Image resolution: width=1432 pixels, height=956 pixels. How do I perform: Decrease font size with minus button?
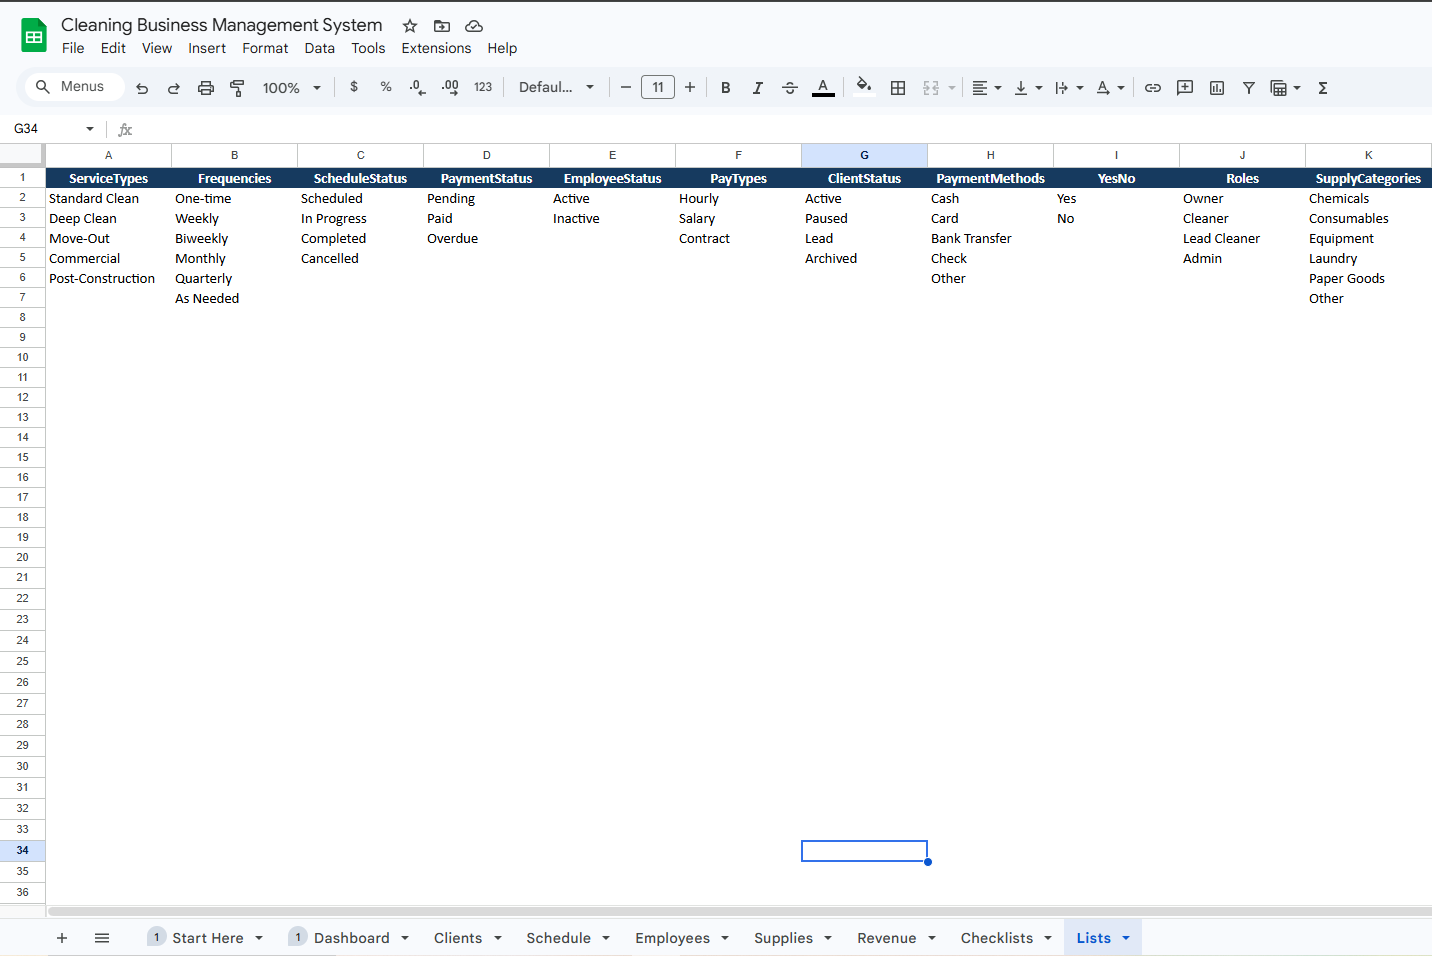click(x=626, y=87)
